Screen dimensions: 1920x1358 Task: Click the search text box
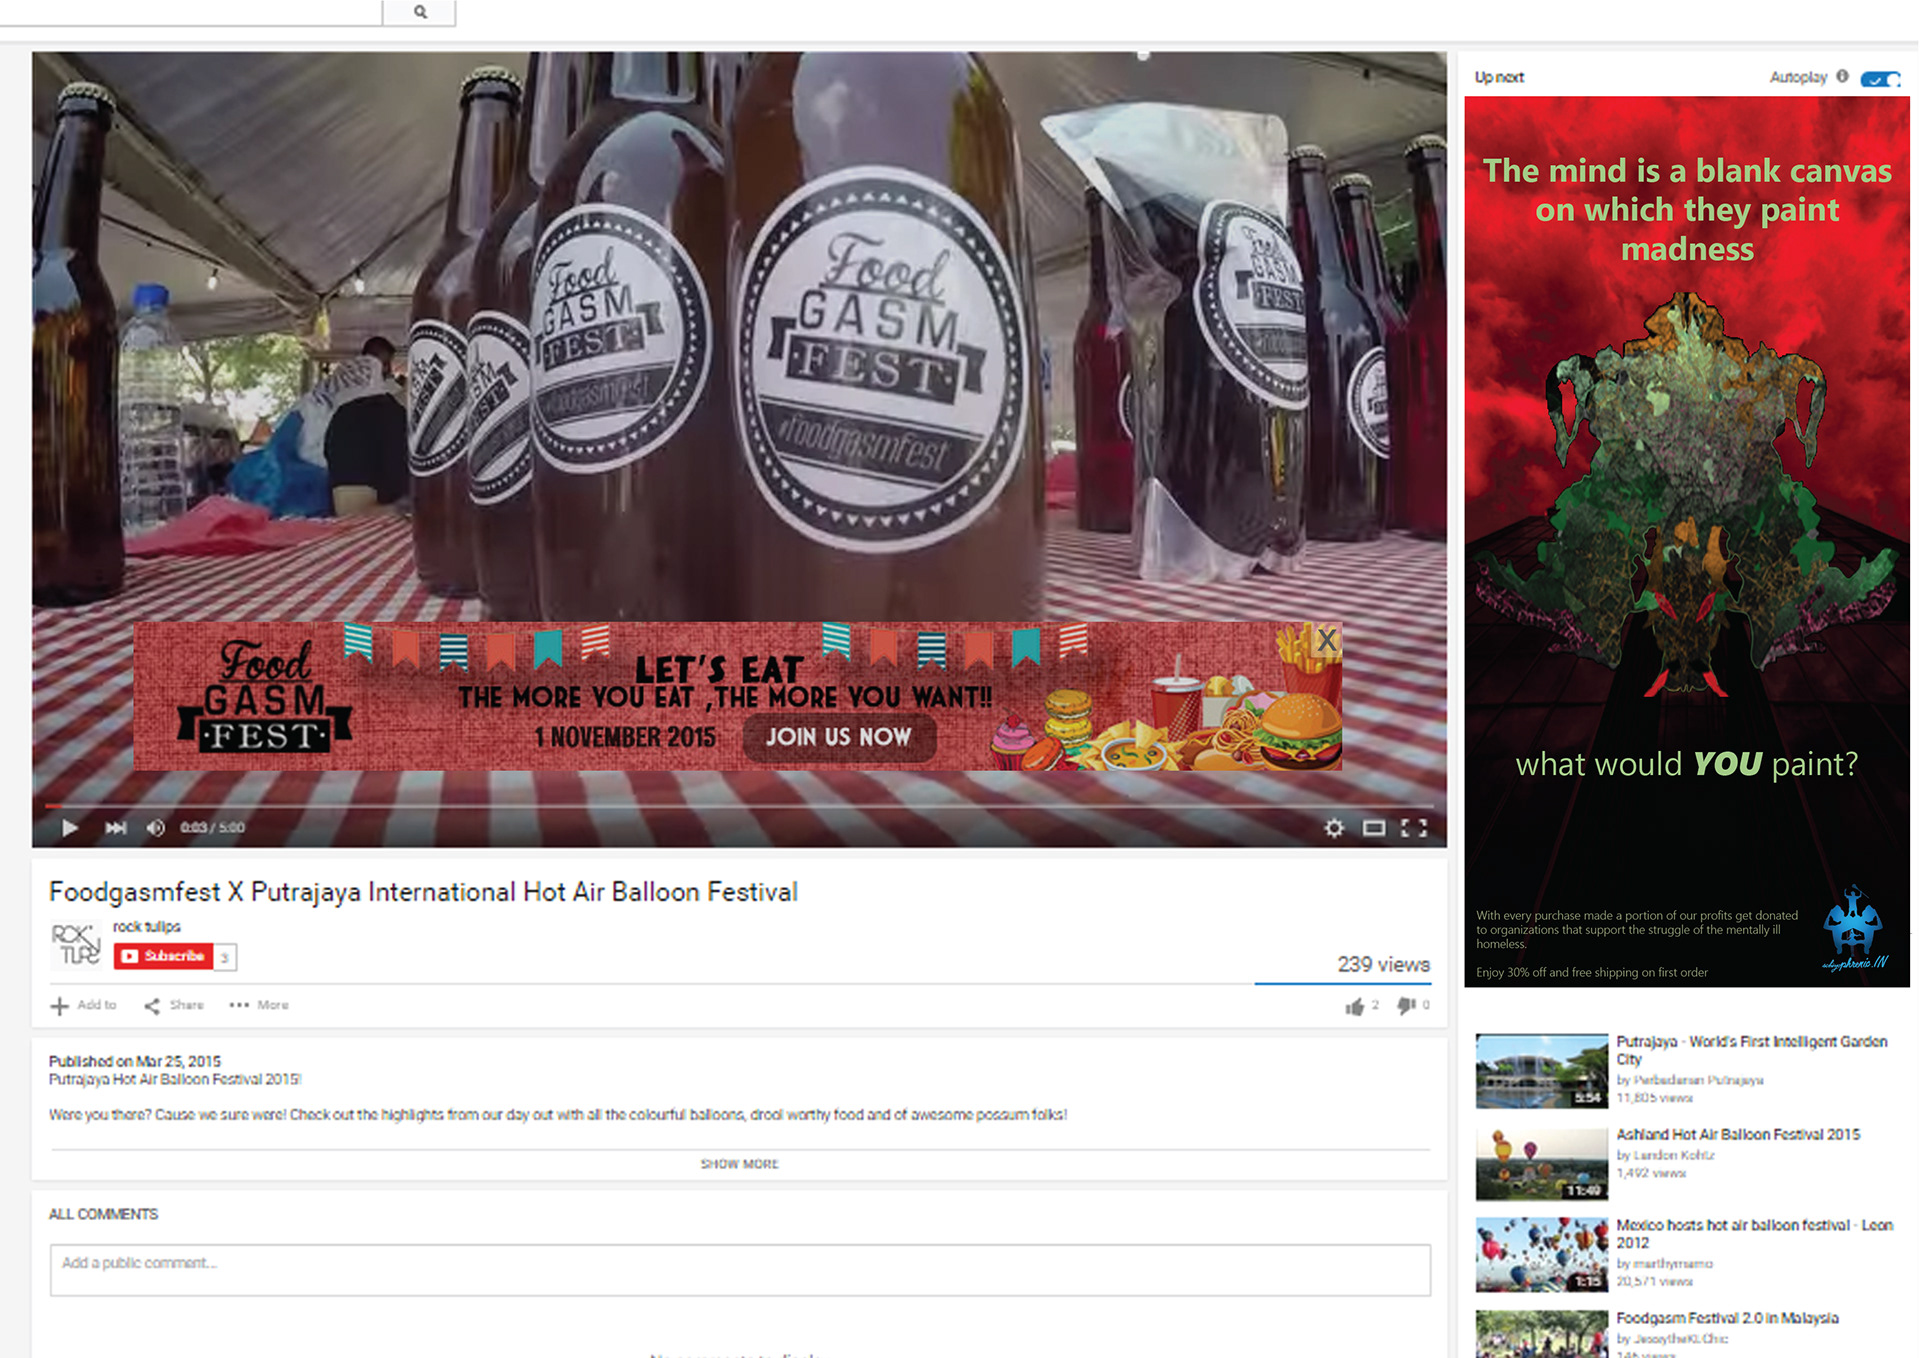click(x=191, y=12)
